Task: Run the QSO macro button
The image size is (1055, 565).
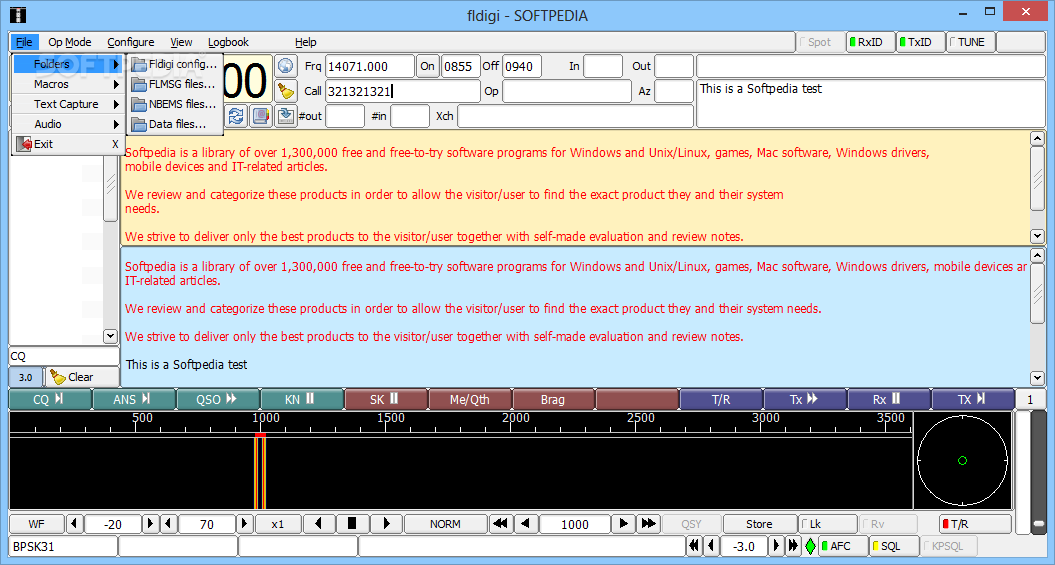Action: (217, 400)
